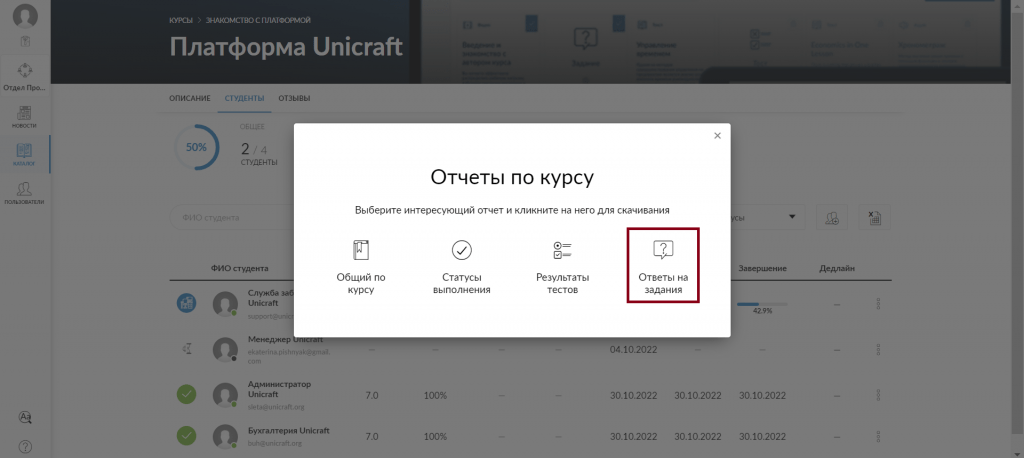Close the Отчеты по курсу dialog

[x=717, y=136]
